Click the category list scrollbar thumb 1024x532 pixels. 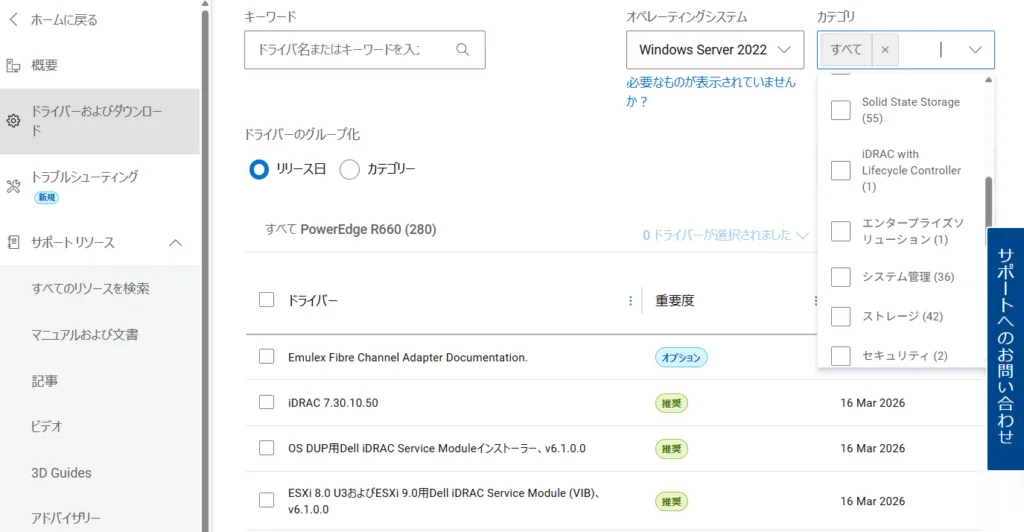tap(989, 203)
